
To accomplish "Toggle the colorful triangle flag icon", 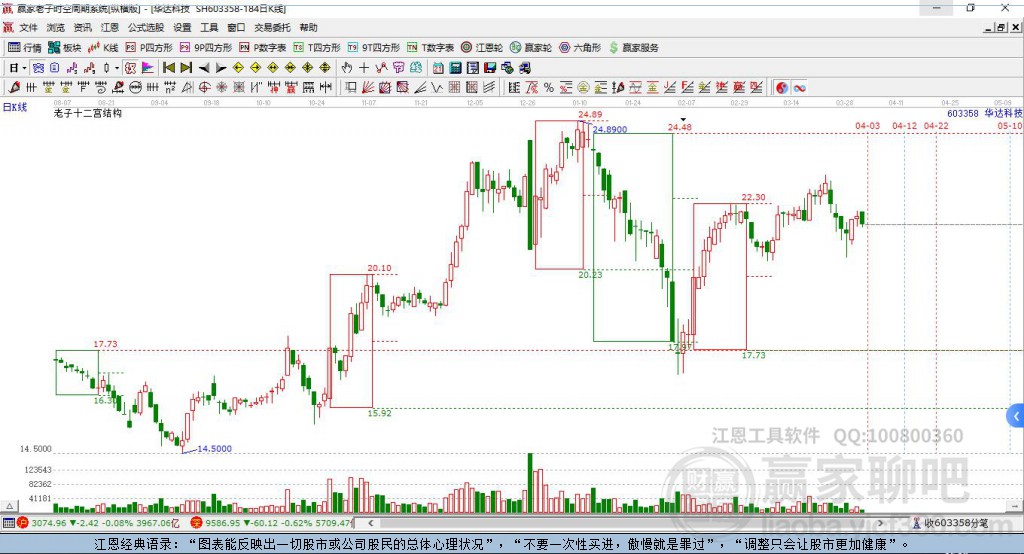I will [x=148, y=68].
